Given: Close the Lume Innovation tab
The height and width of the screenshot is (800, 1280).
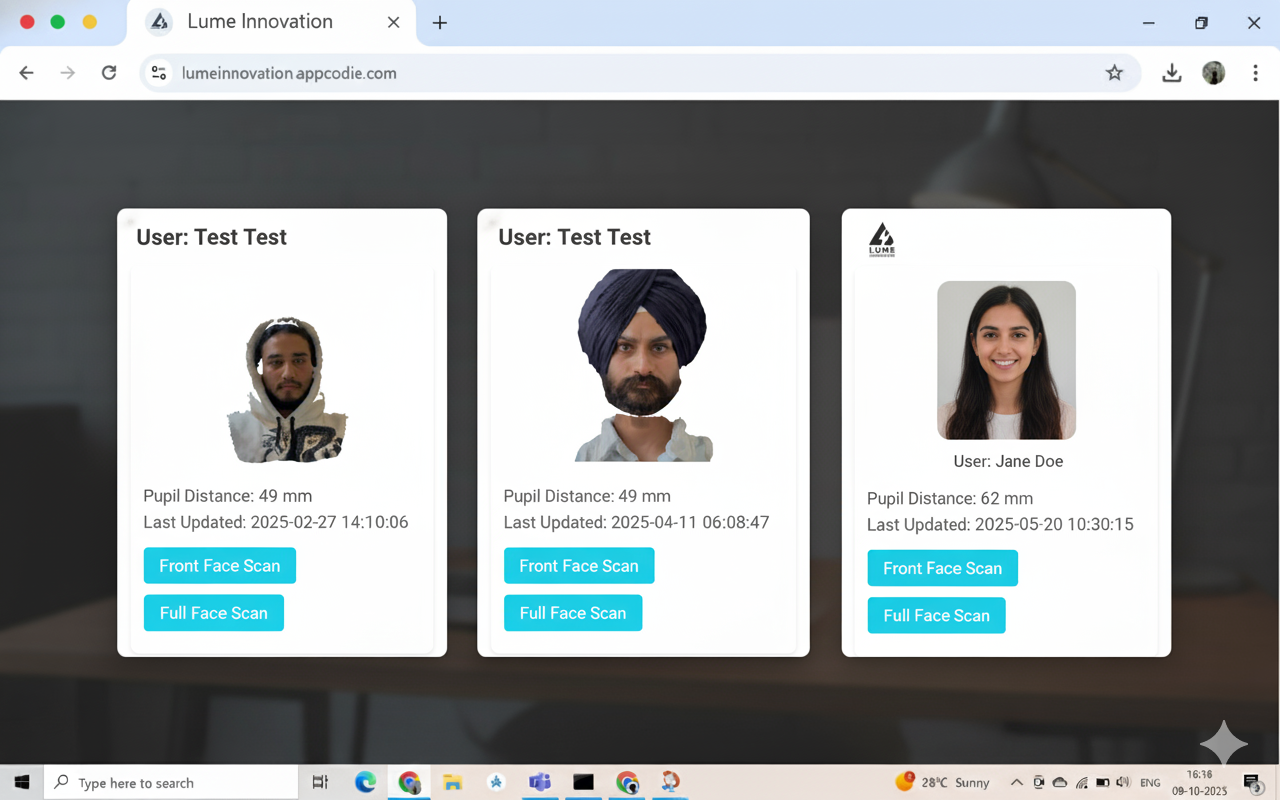Looking at the screenshot, I should pos(393,22).
